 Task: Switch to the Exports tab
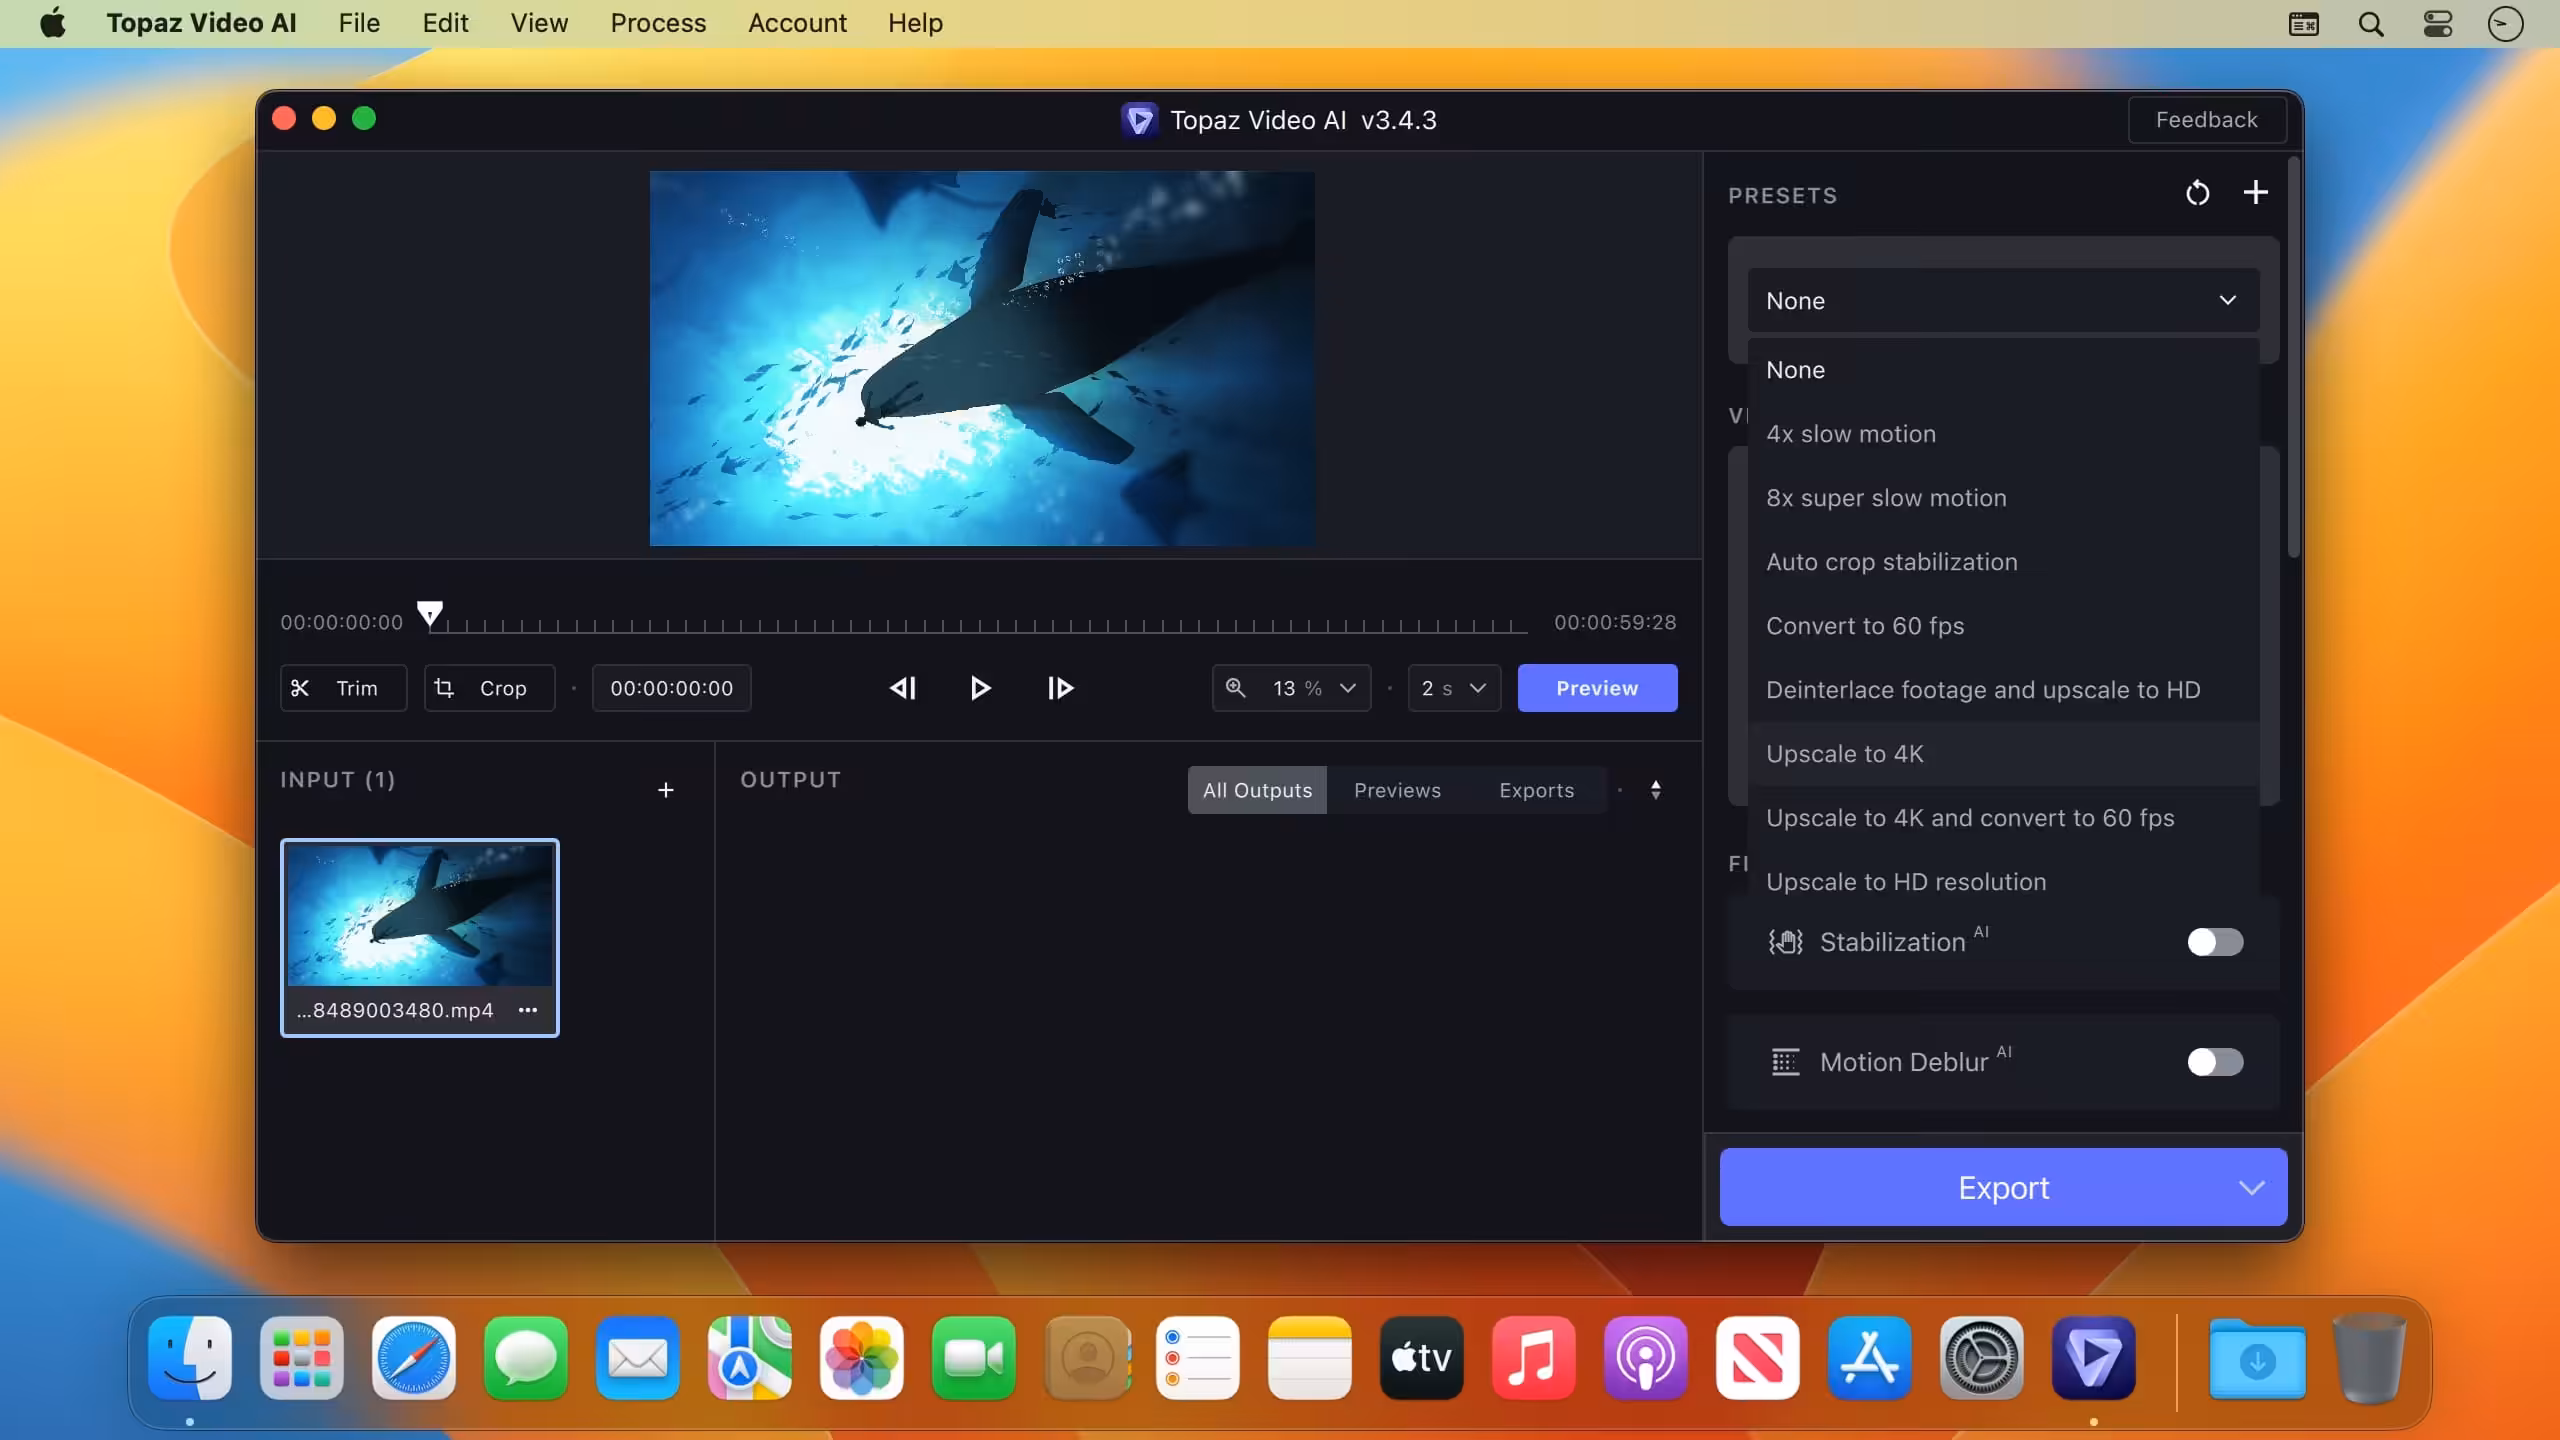pos(1536,790)
